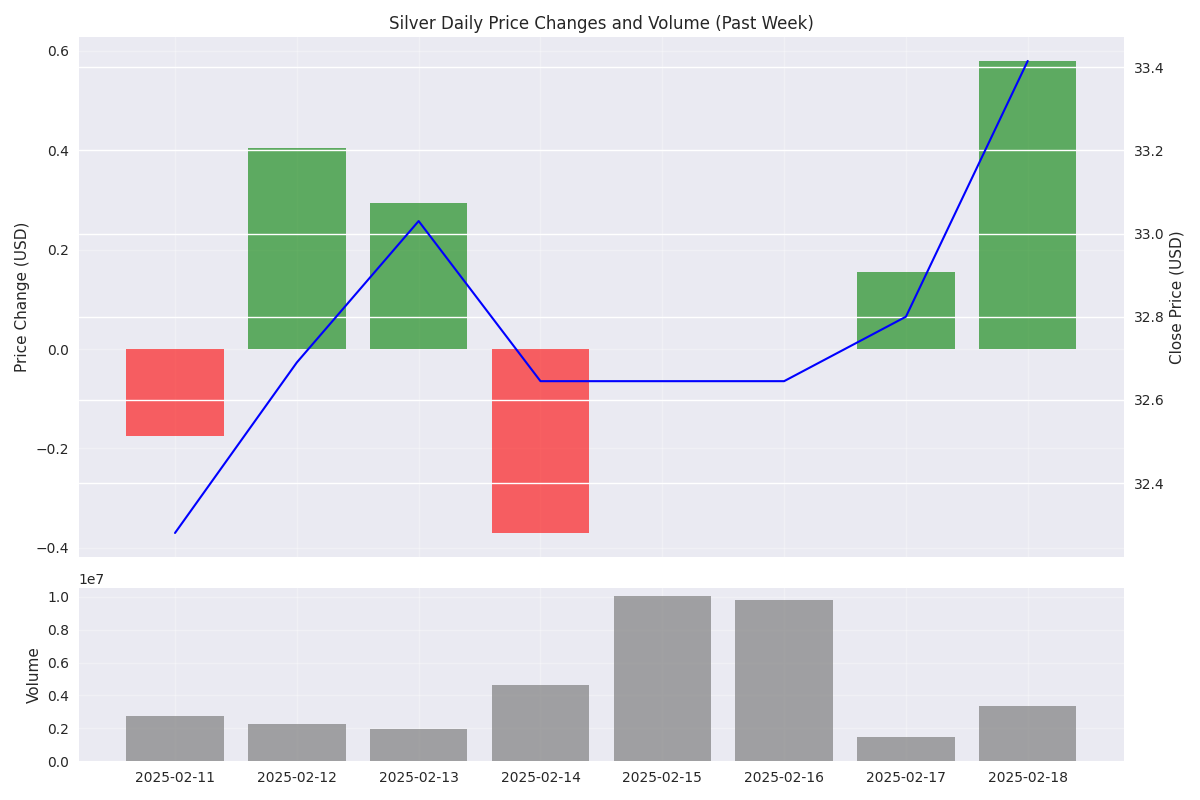The image size is (1200, 800).
Task: Click the −0.4 tick on the left axis
Action: (x=53, y=548)
